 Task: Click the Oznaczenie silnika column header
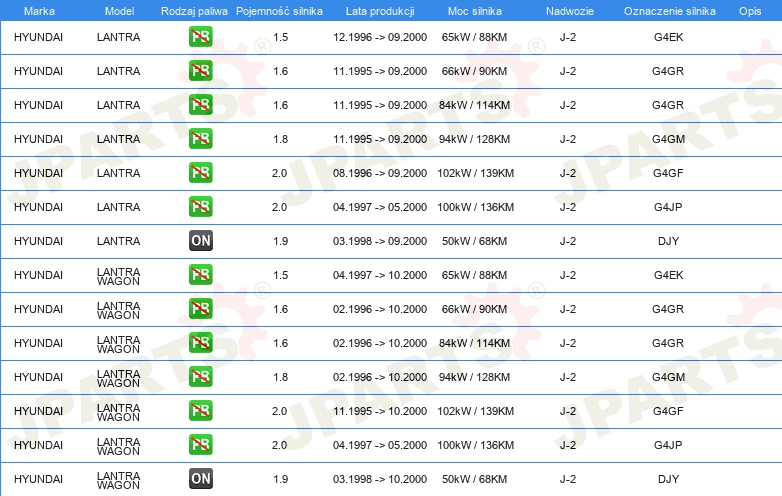[x=670, y=11]
